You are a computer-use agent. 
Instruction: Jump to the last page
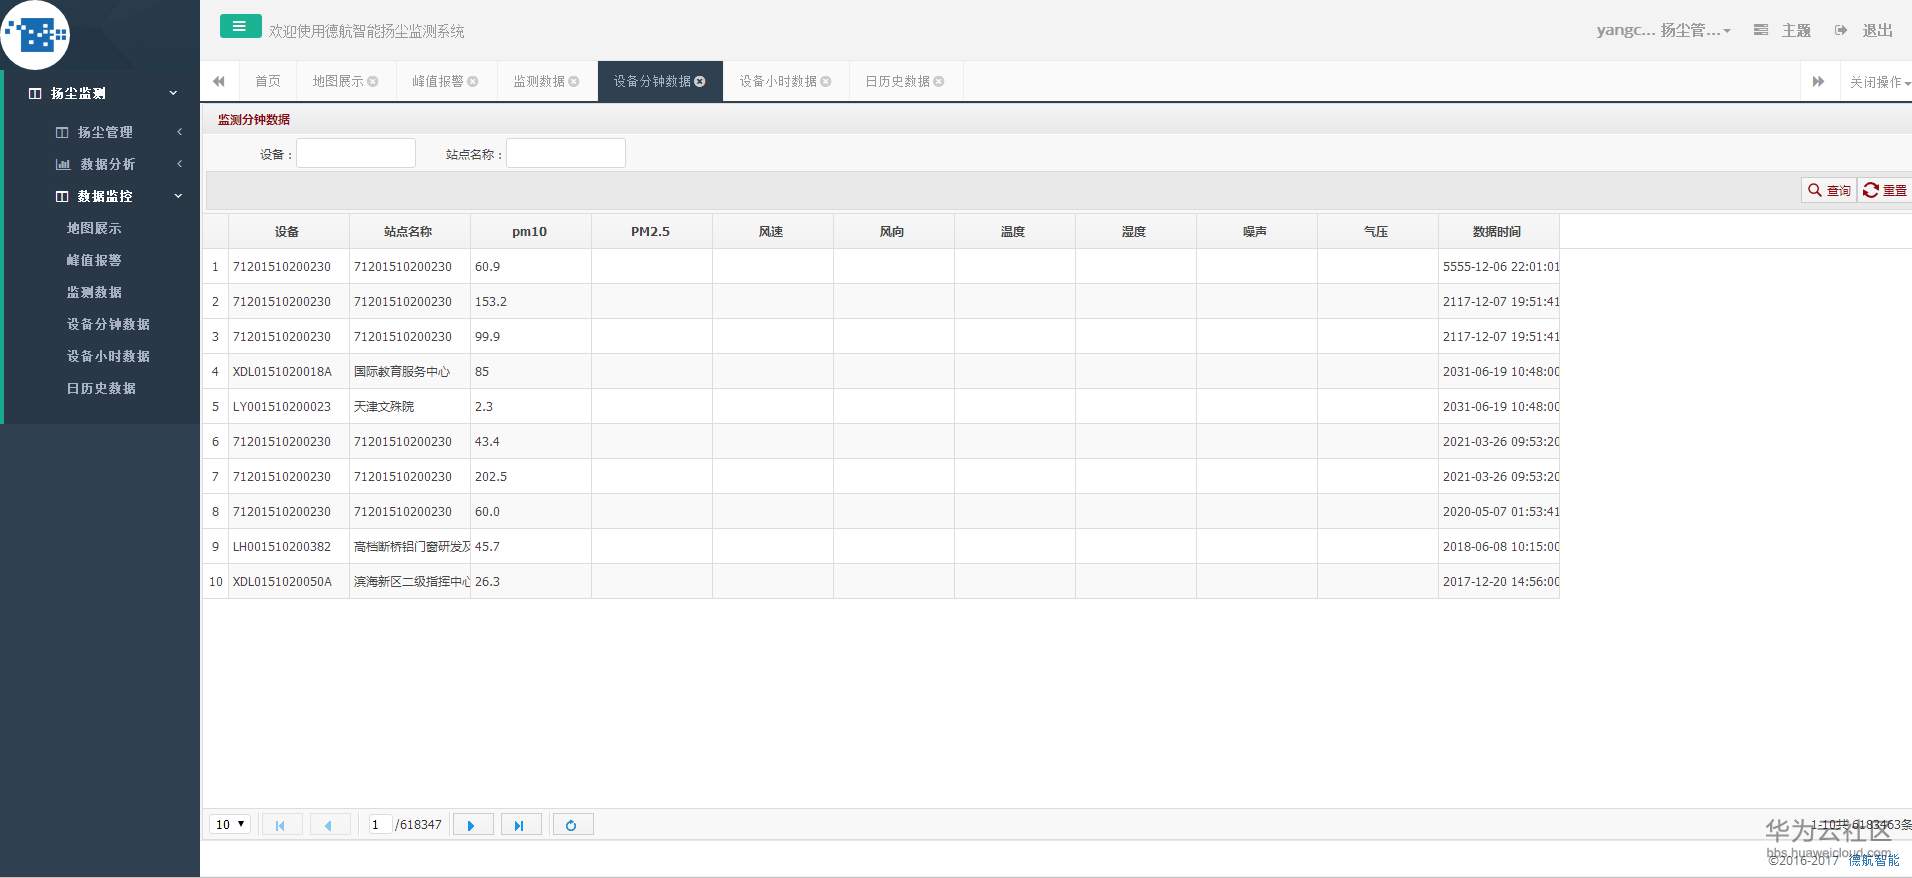[x=520, y=825]
